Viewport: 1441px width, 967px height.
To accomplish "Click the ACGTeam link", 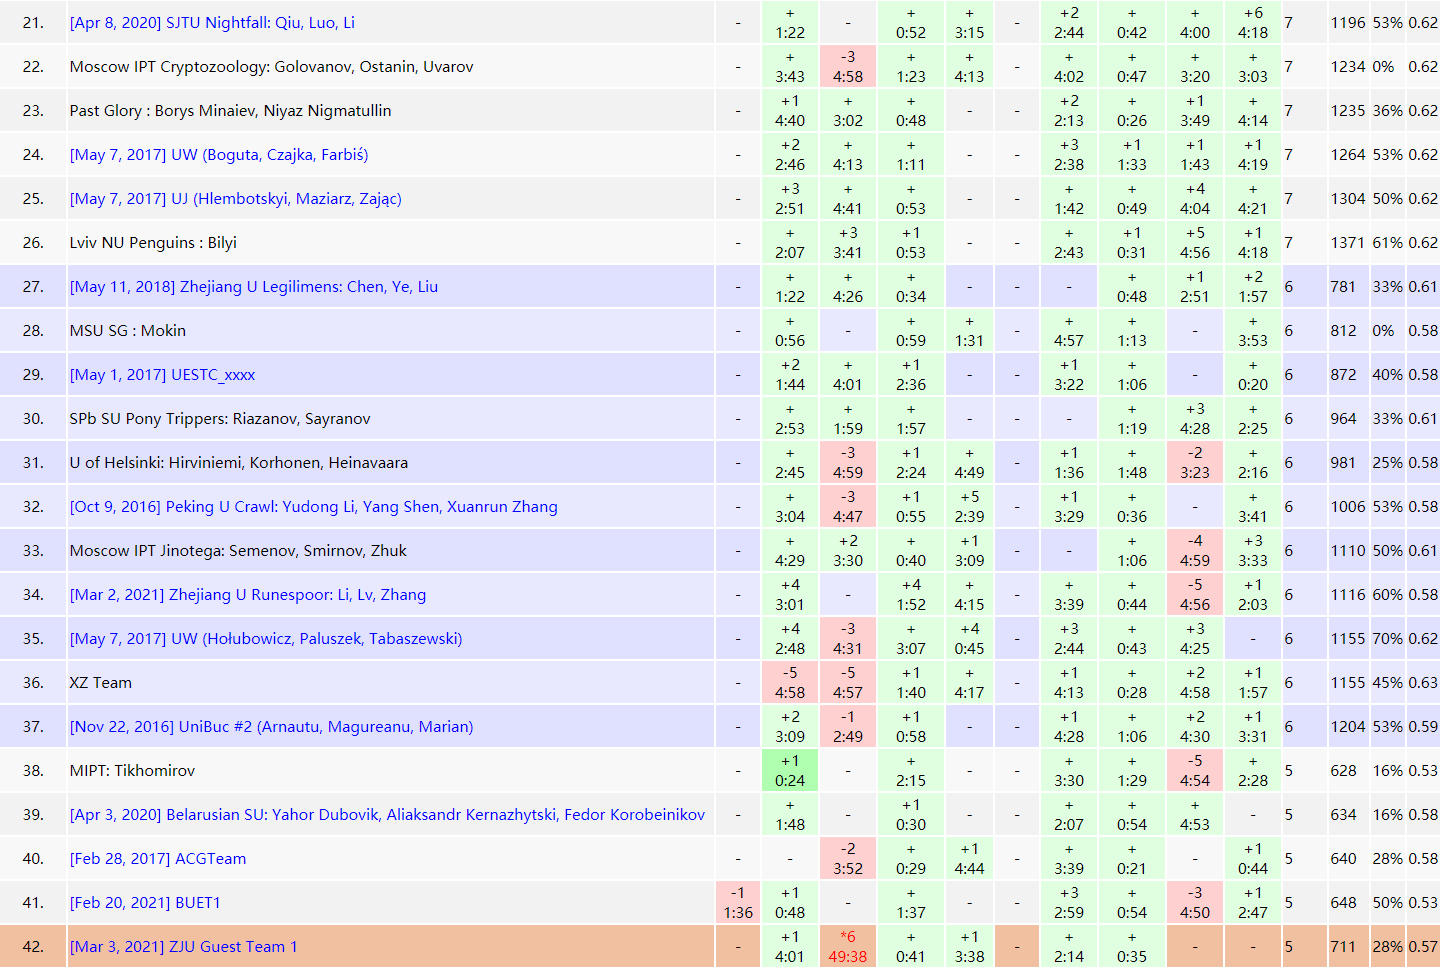I will coord(158,859).
